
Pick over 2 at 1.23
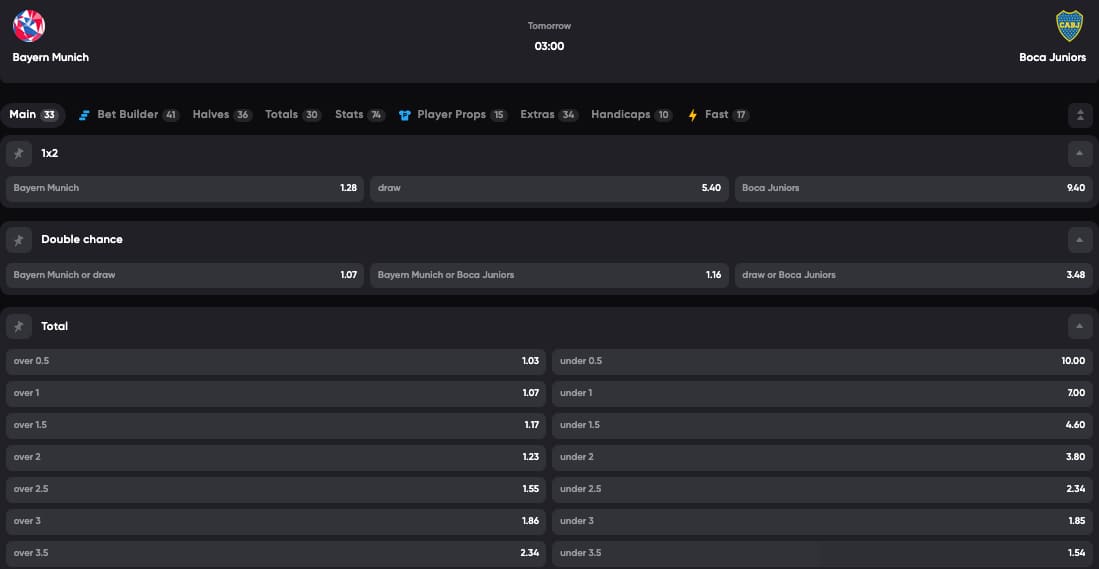276,458
